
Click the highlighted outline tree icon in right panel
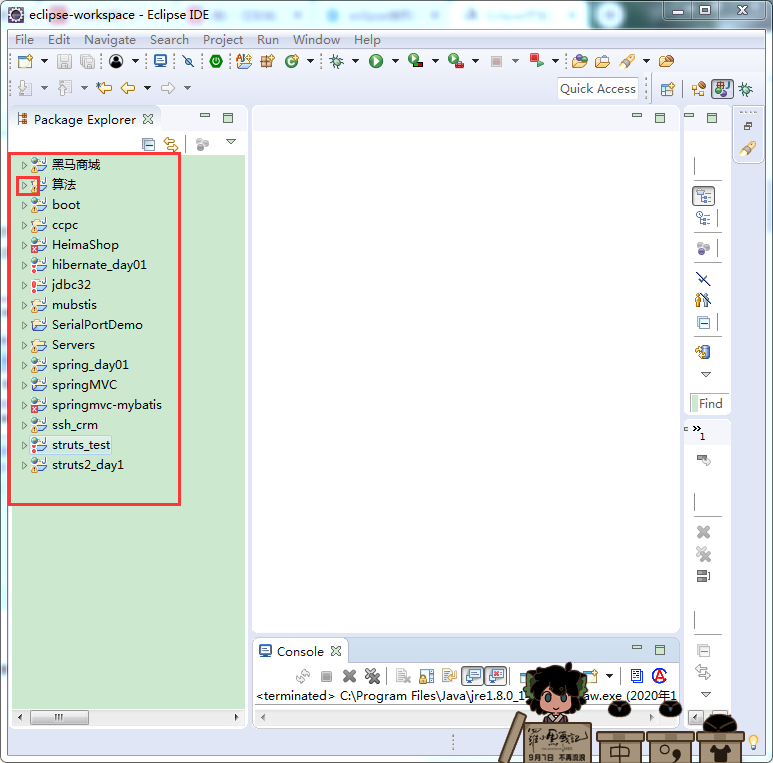703,196
